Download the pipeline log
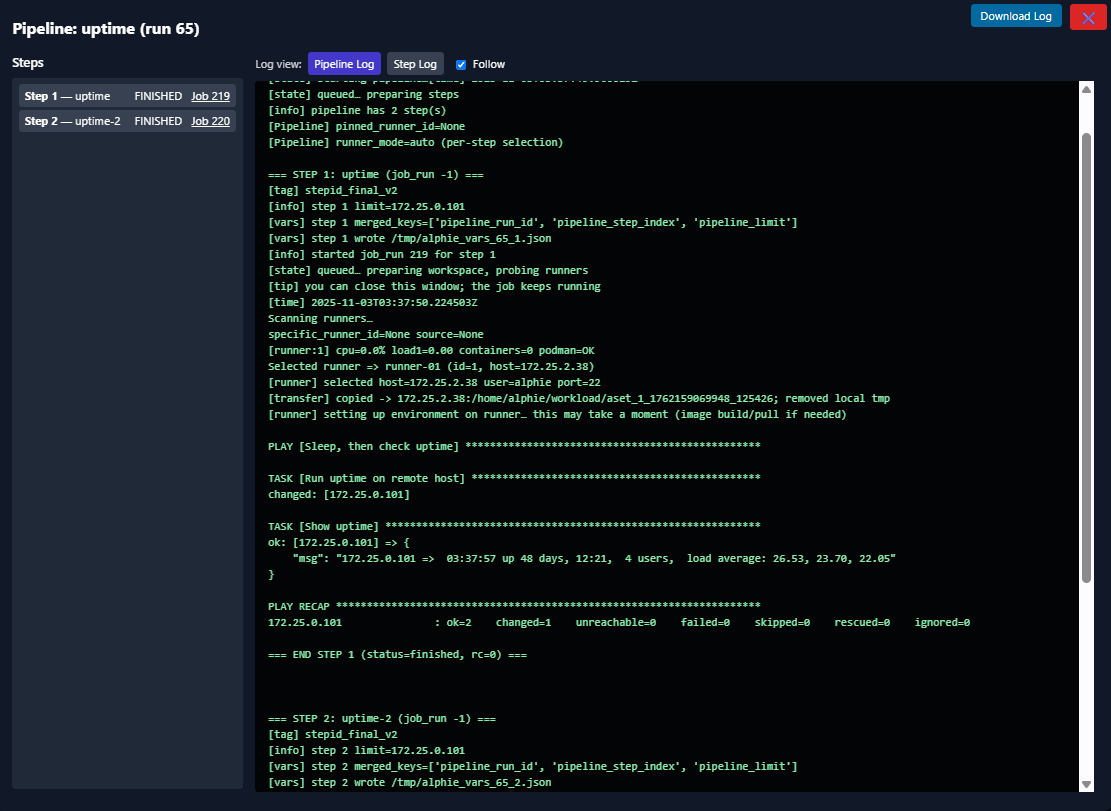This screenshot has height=811, width=1111. coord(1015,16)
